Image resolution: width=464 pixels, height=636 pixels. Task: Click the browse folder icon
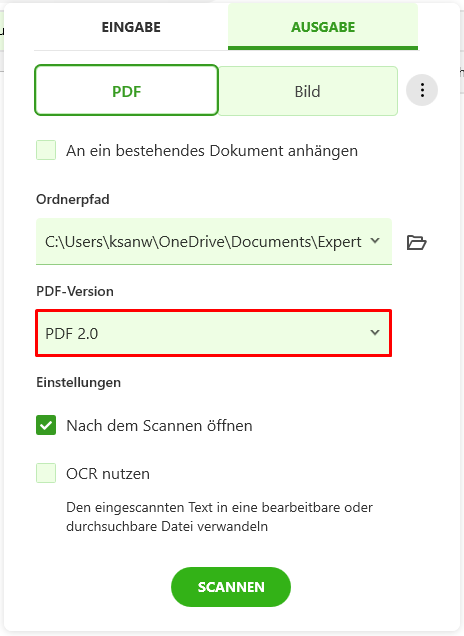(x=416, y=242)
